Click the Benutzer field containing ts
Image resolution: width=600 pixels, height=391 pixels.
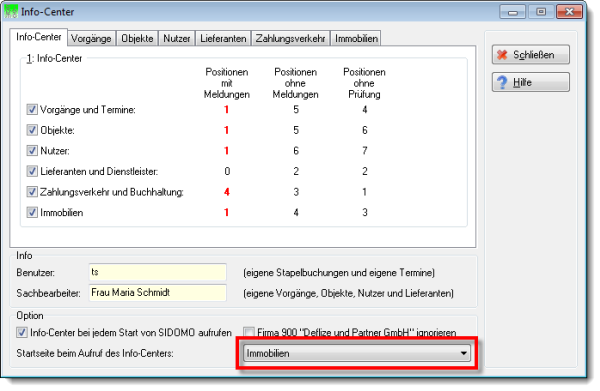click(158, 272)
